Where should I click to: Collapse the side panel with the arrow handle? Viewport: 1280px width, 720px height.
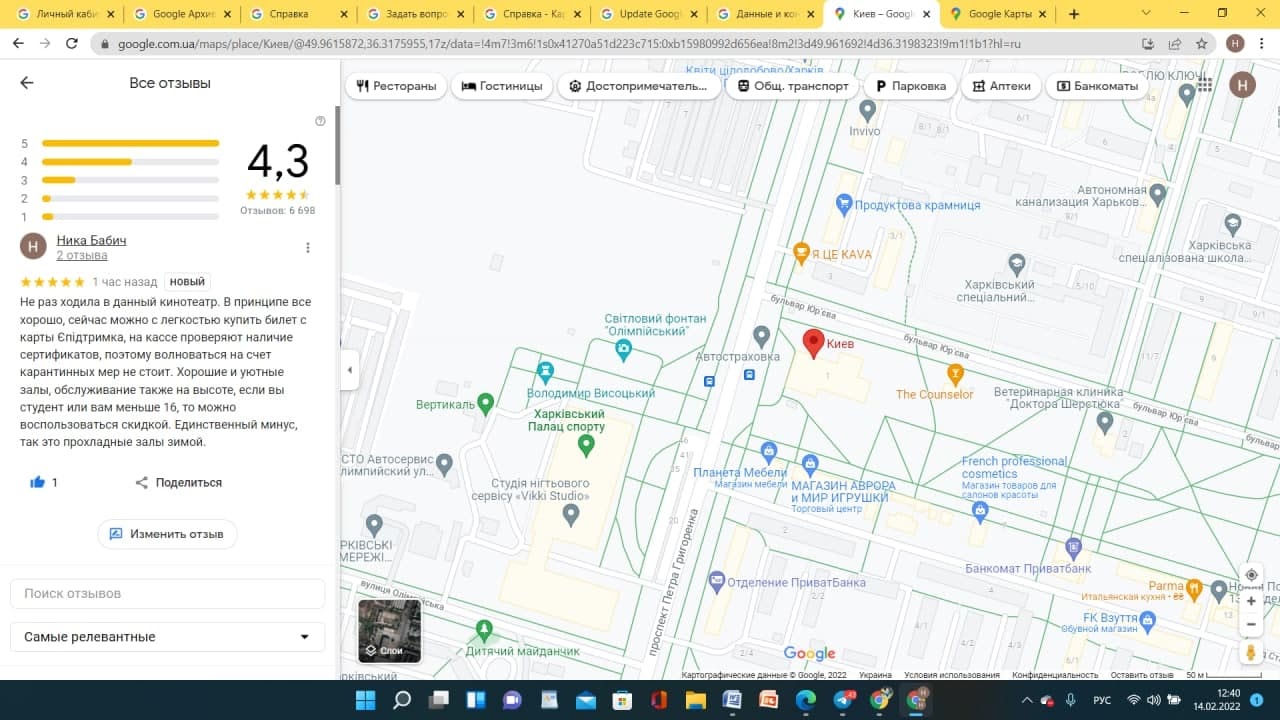(349, 370)
